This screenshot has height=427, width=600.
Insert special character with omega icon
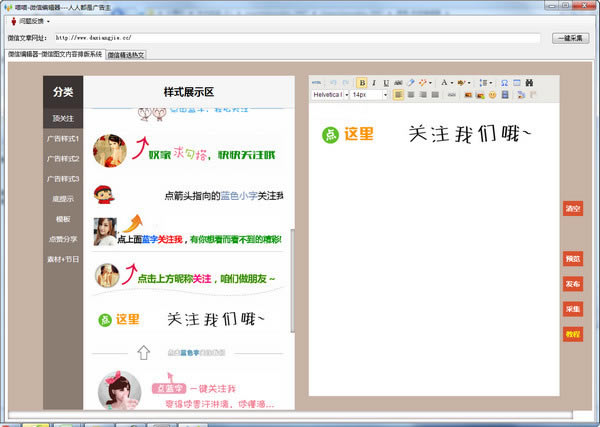[504, 82]
